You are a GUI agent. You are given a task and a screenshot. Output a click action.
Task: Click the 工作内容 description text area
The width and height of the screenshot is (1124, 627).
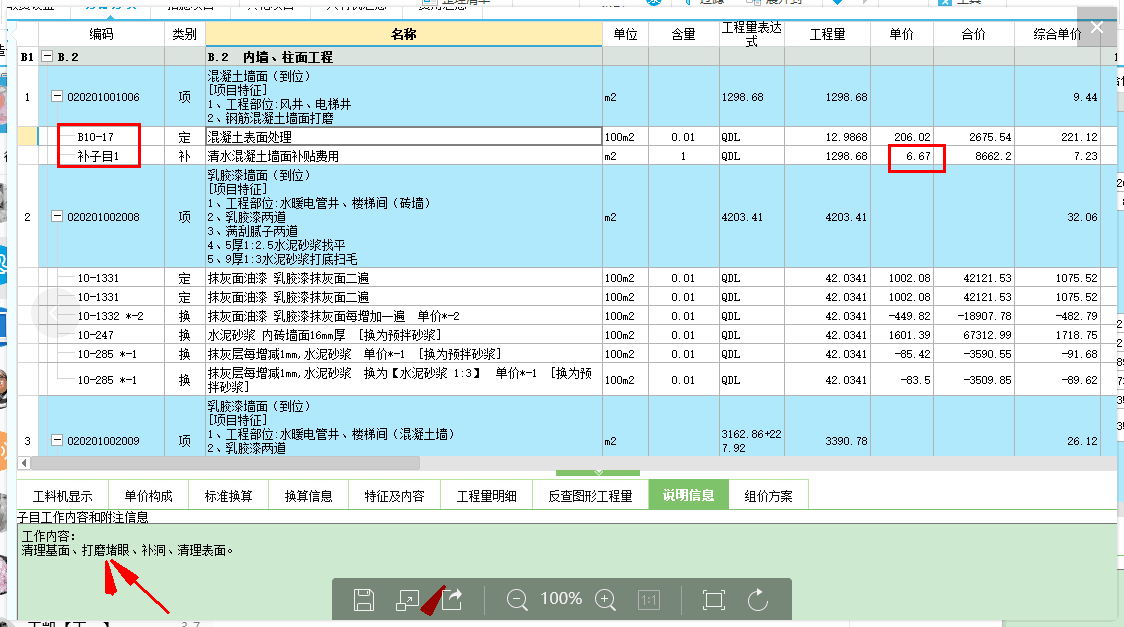pyautogui.click(x=566, y=570)
